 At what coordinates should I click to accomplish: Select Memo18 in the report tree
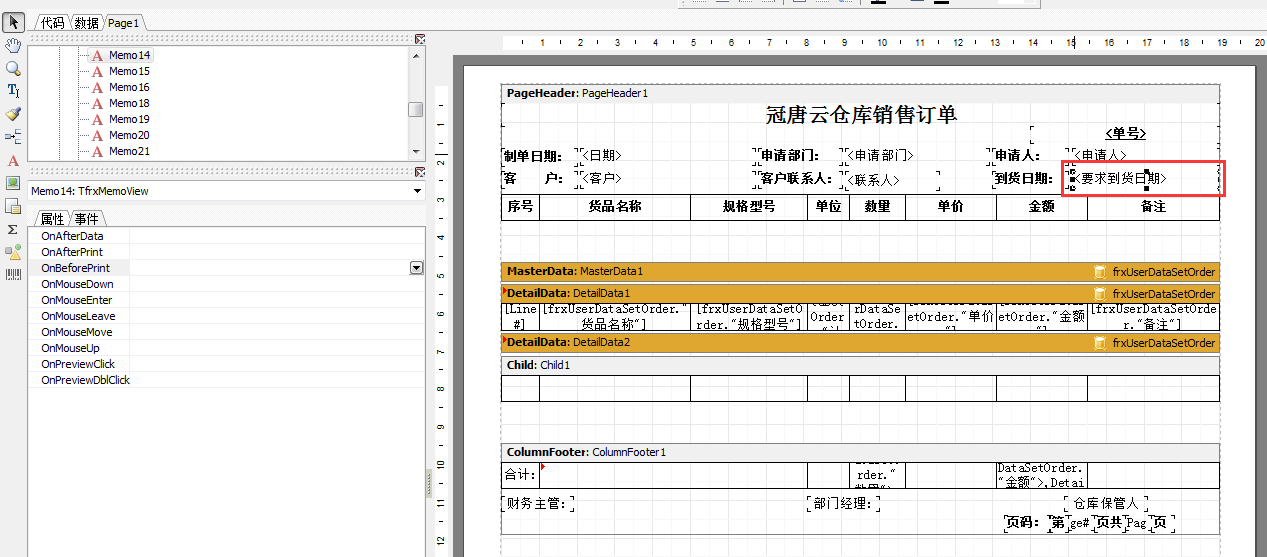coord(130,103)
